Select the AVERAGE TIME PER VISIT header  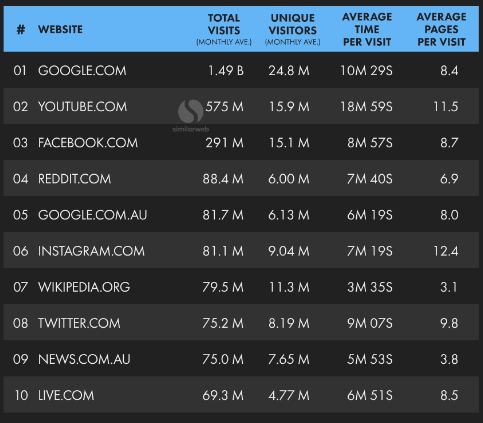(367, 29)
